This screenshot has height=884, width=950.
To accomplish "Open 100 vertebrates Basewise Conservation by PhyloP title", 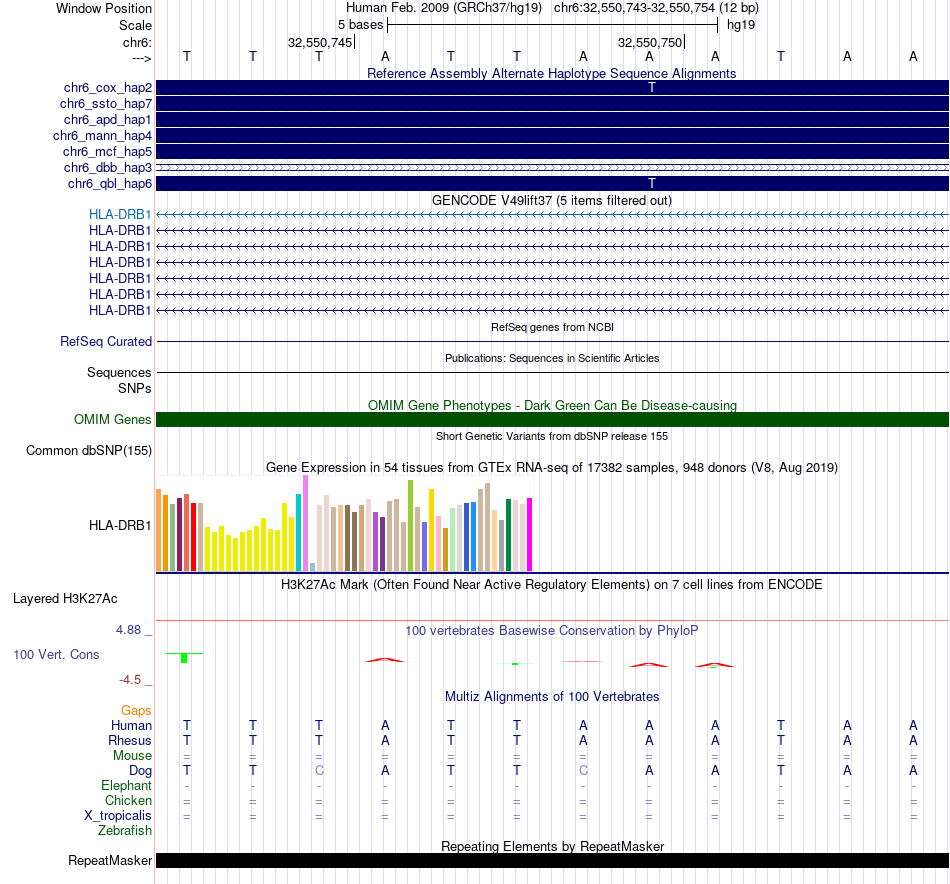I will tap(551, 631).
